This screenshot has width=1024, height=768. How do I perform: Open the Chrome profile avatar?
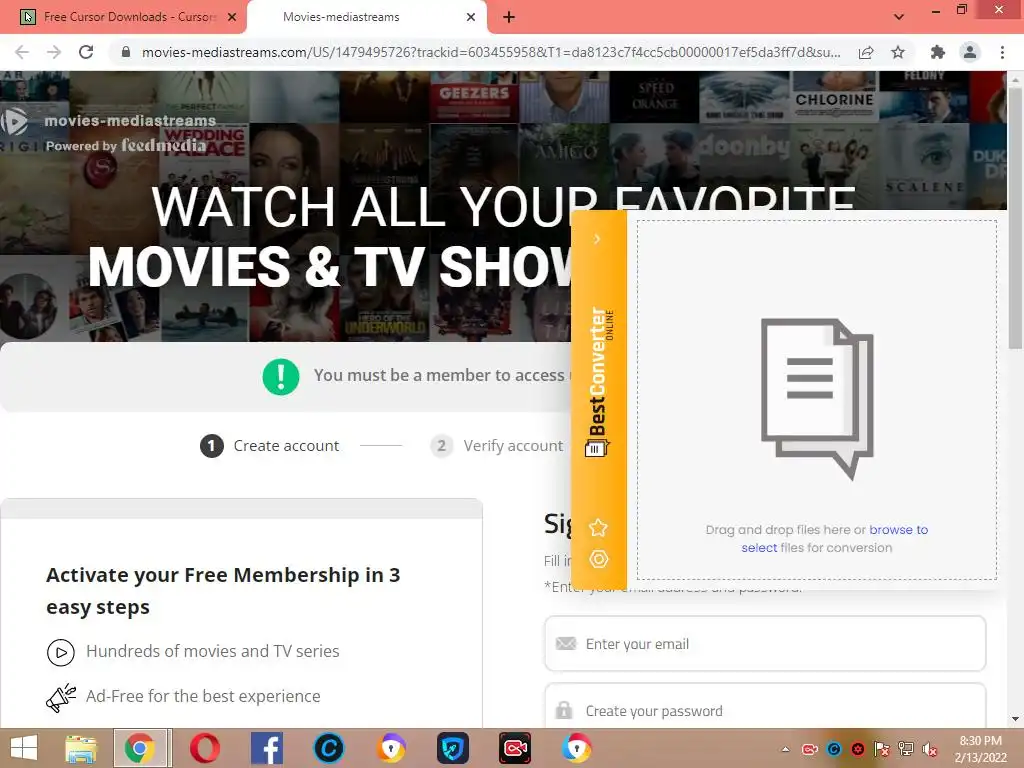[x=970, y=52]
